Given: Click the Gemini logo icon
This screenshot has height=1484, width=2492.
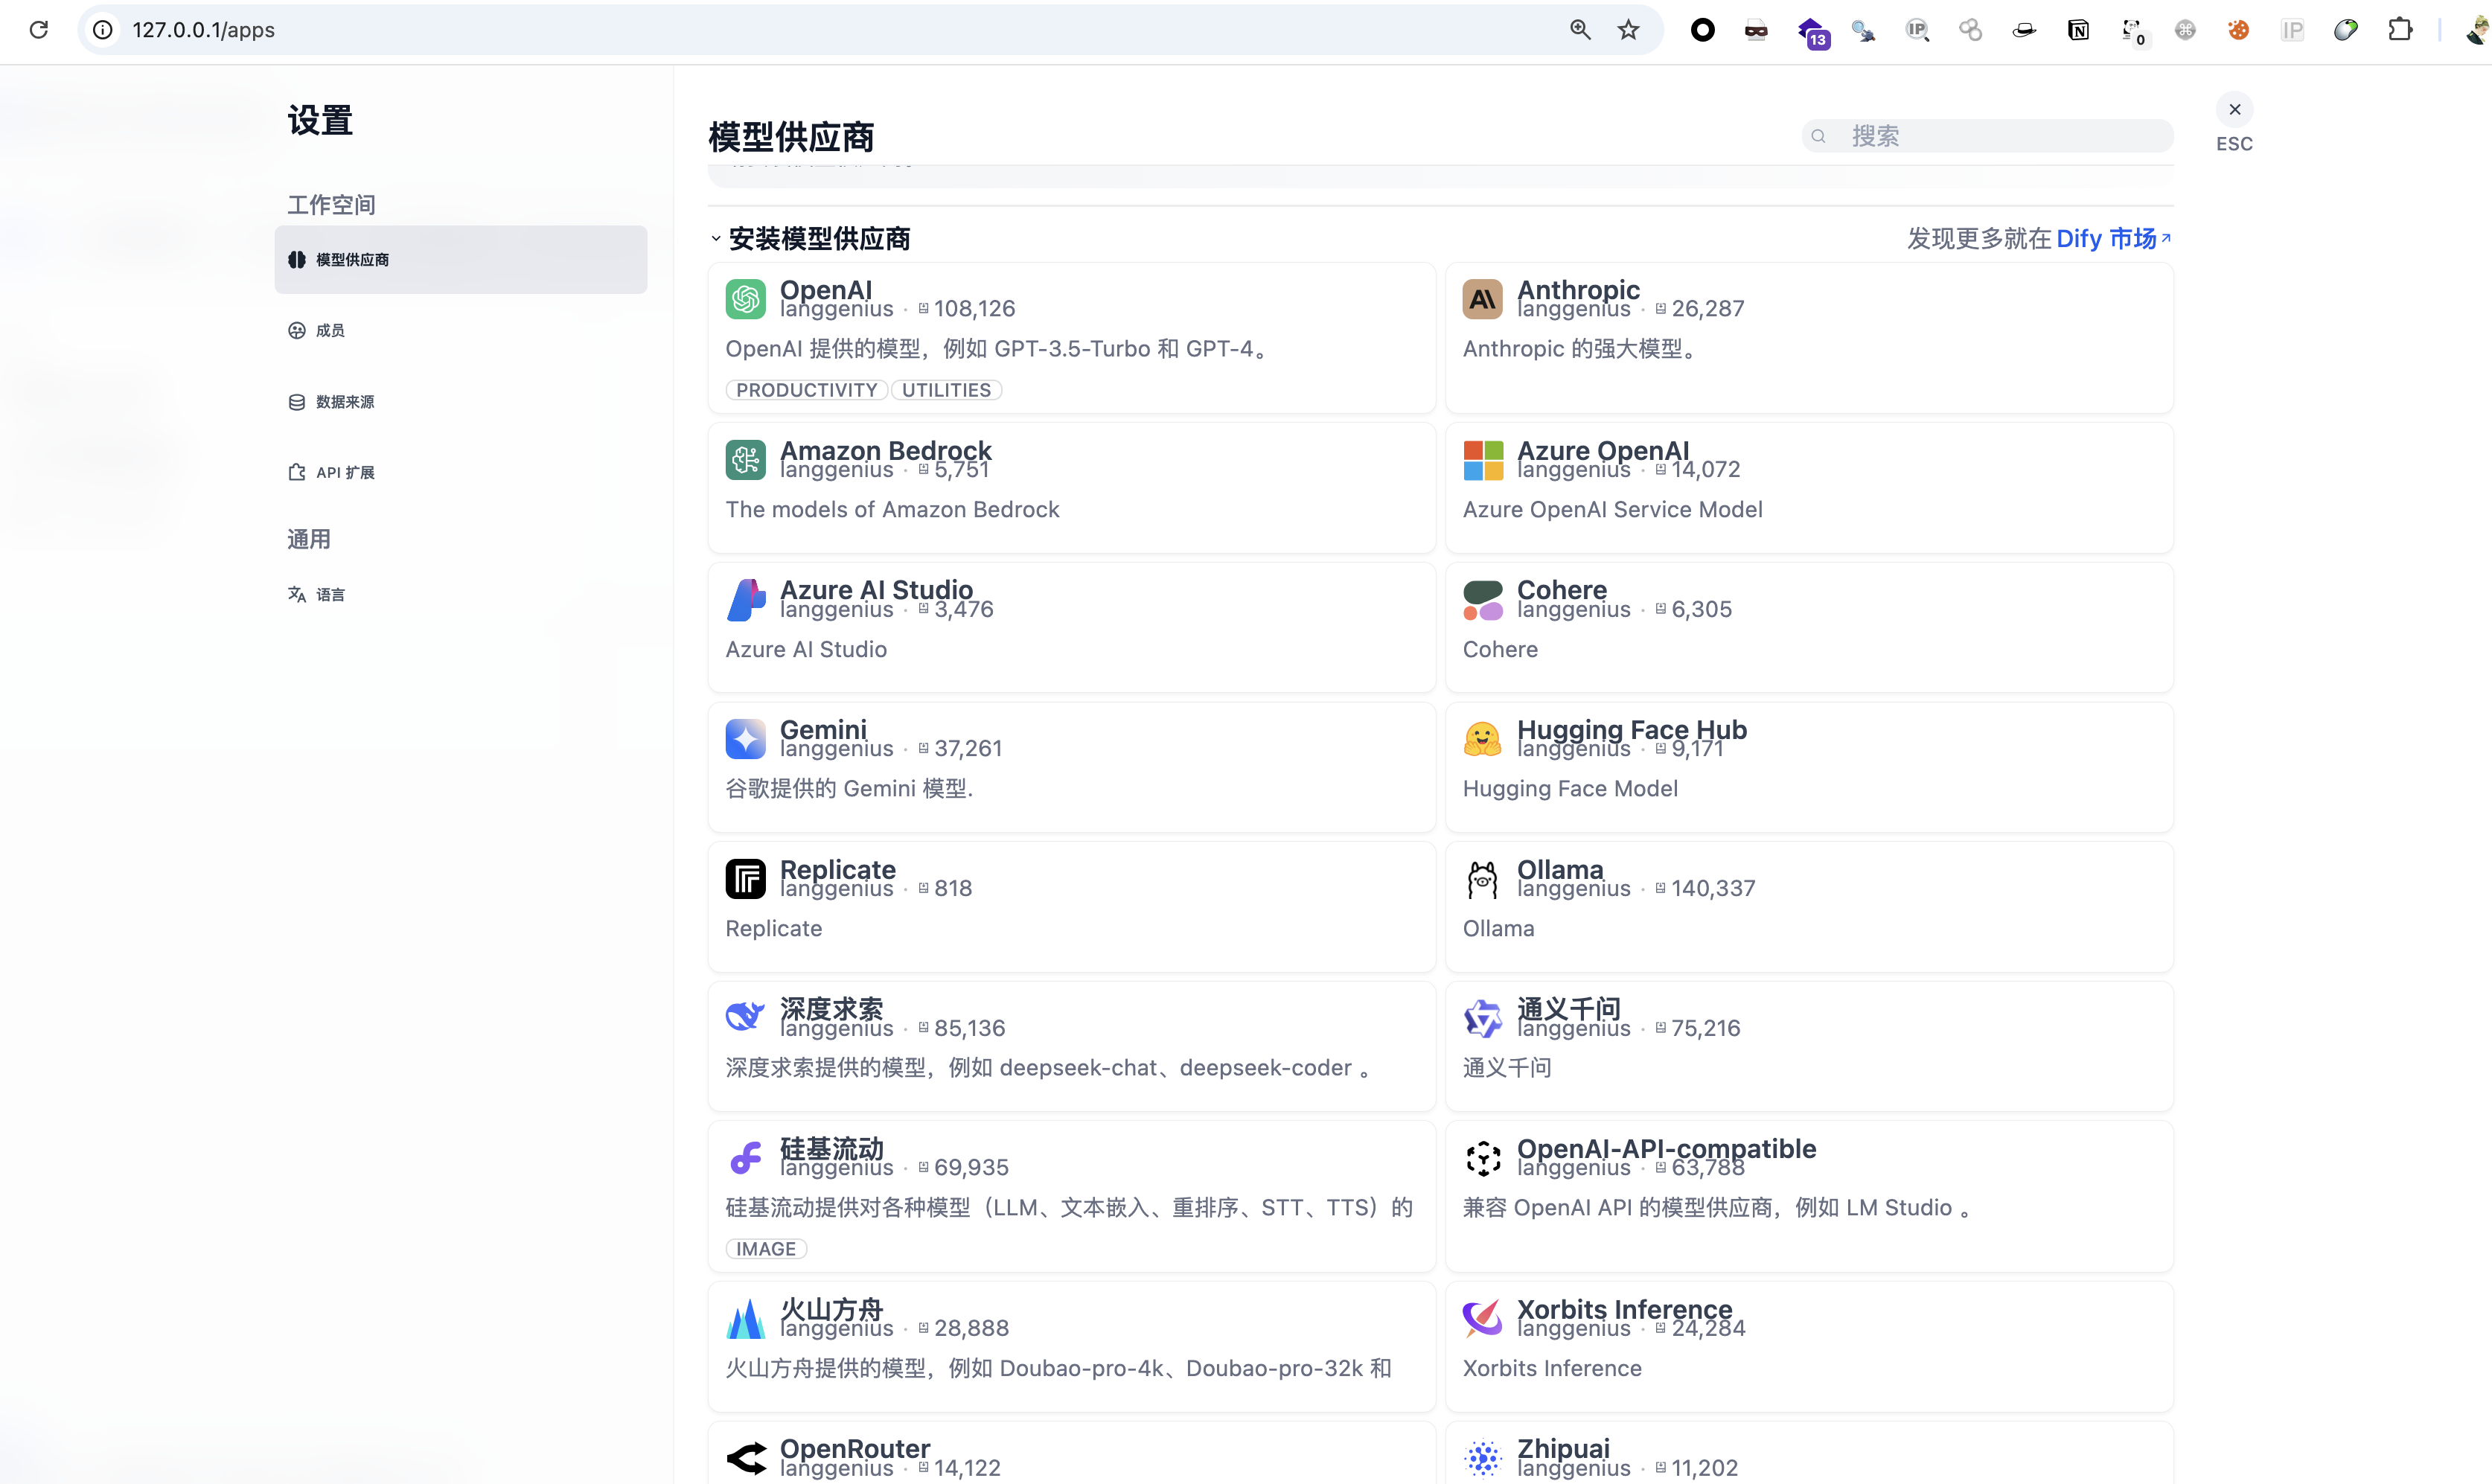Looking at the screenshot, I should (745, 739).
